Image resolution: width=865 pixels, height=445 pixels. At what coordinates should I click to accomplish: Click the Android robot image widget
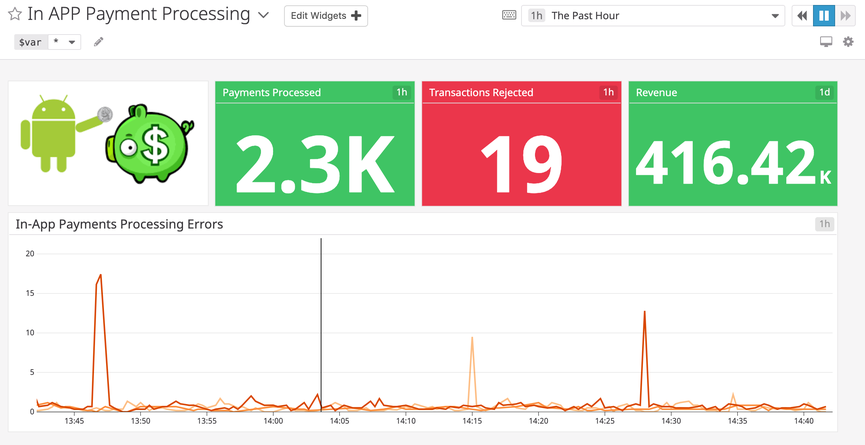pos(50,142)
